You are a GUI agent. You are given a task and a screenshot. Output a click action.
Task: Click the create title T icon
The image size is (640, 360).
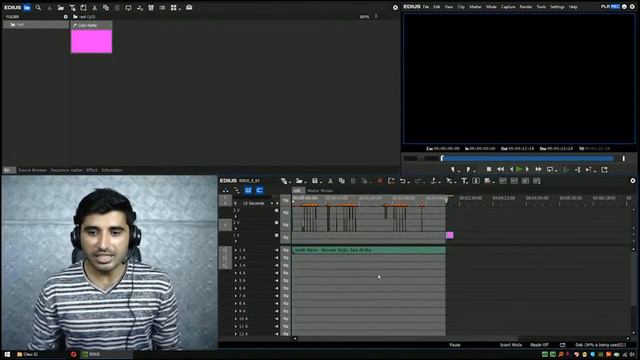[464, 181]
